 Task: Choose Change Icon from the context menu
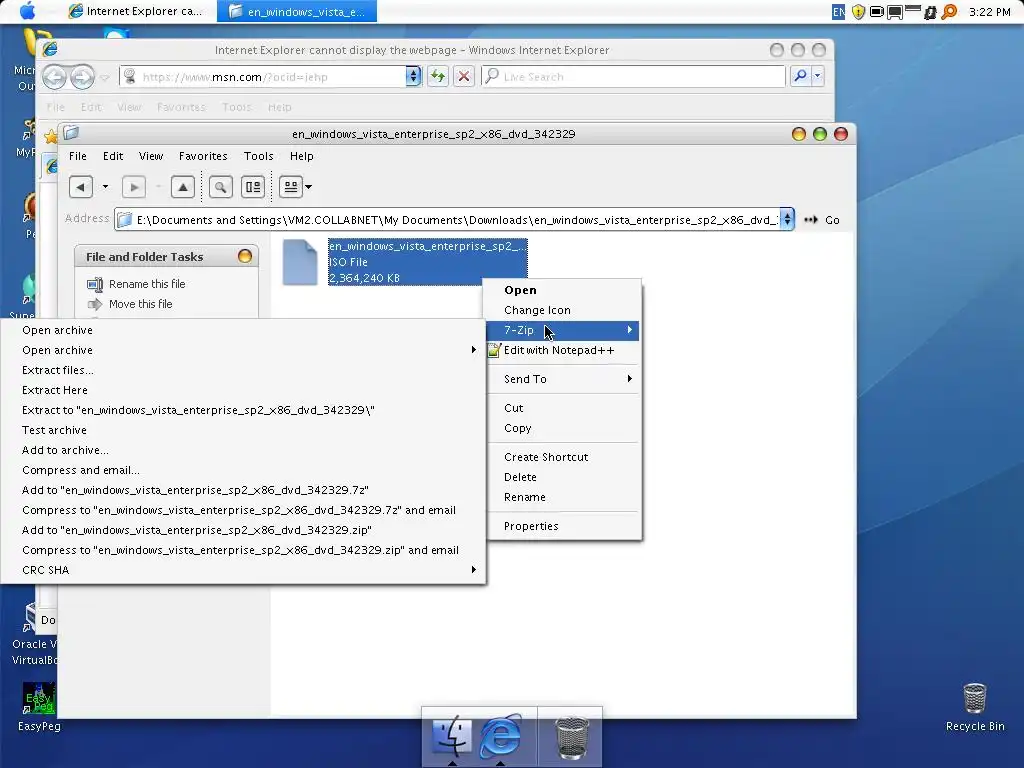pos(563,310)
